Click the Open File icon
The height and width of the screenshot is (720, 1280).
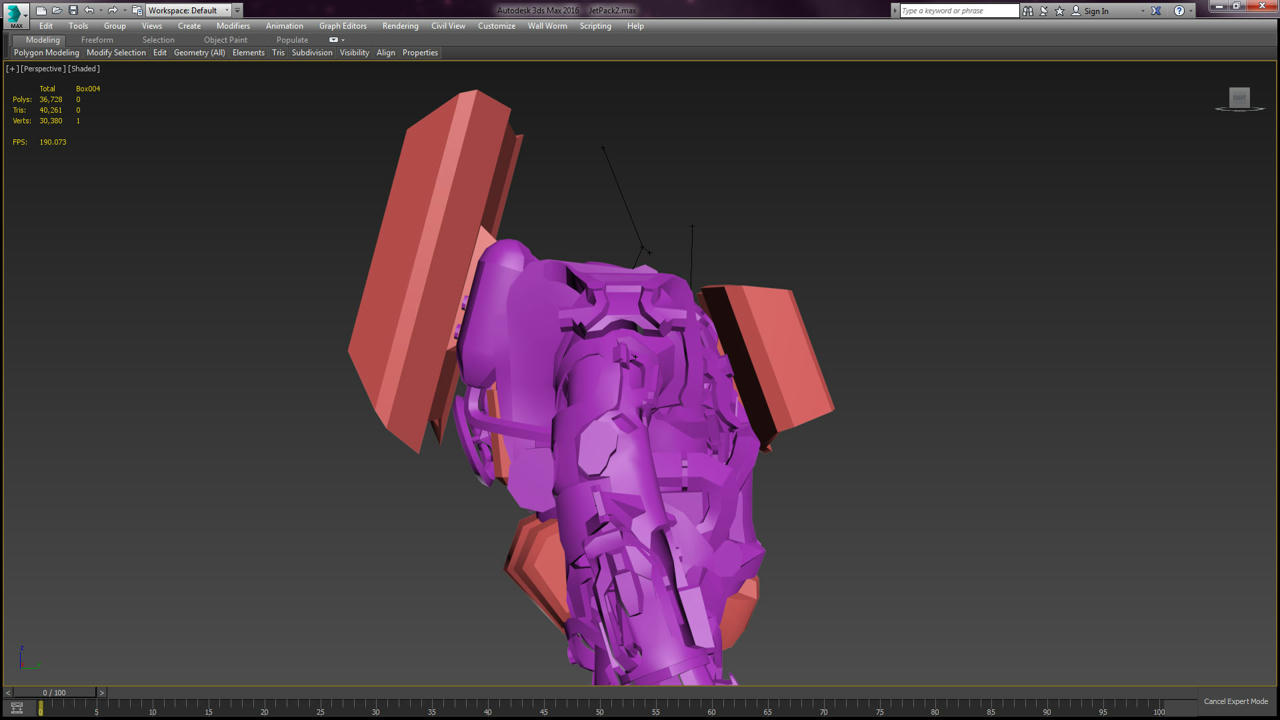(57, 10)
